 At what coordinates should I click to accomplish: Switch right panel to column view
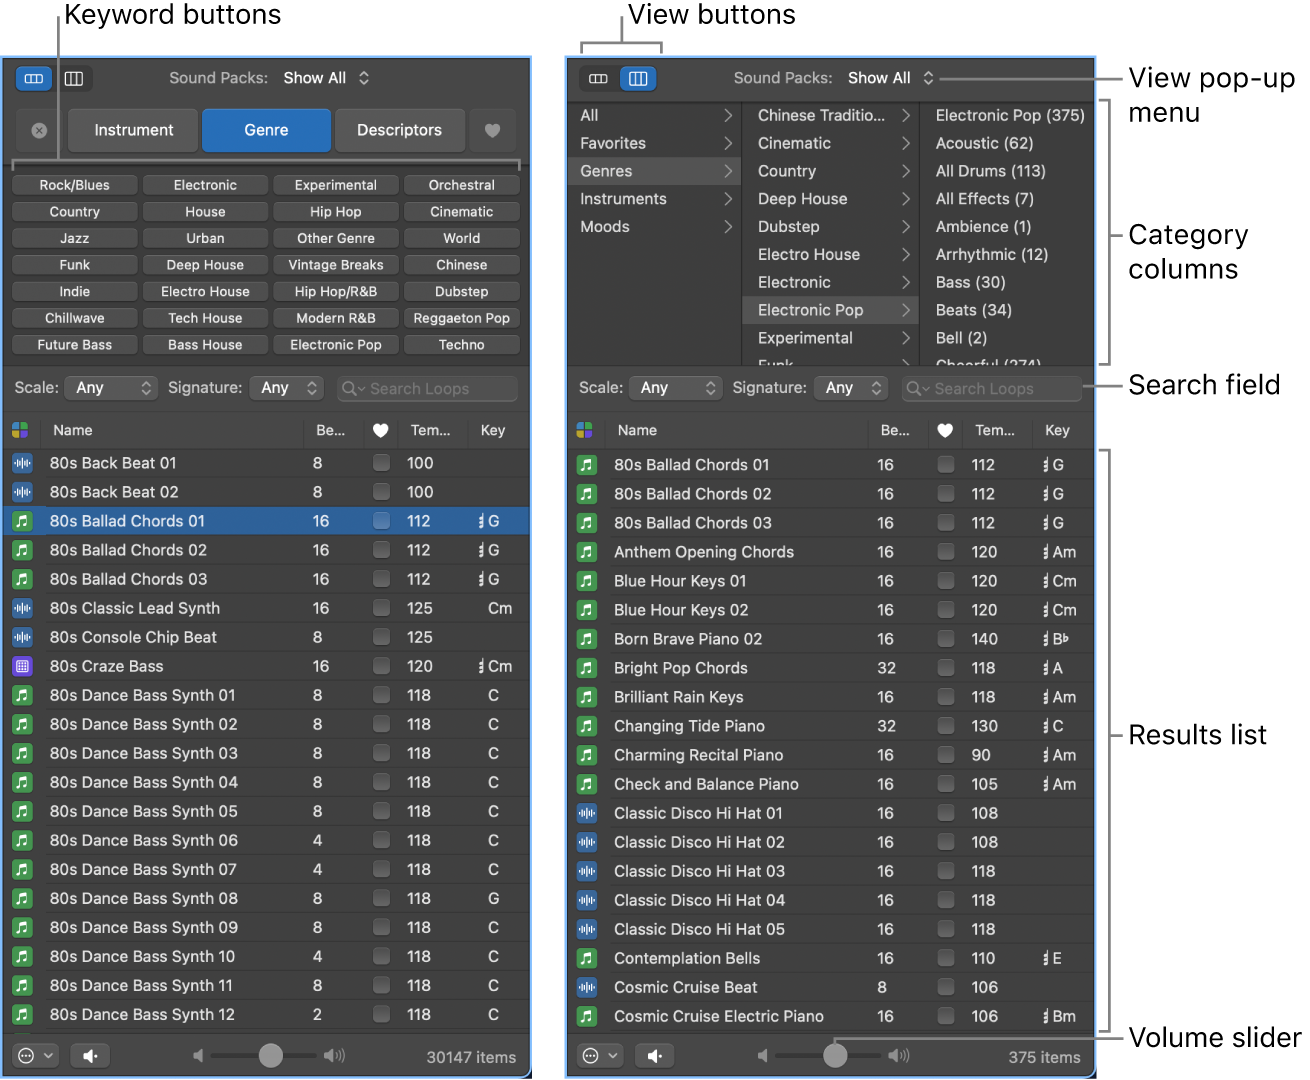pyautogui.click(x=638, y=78)
